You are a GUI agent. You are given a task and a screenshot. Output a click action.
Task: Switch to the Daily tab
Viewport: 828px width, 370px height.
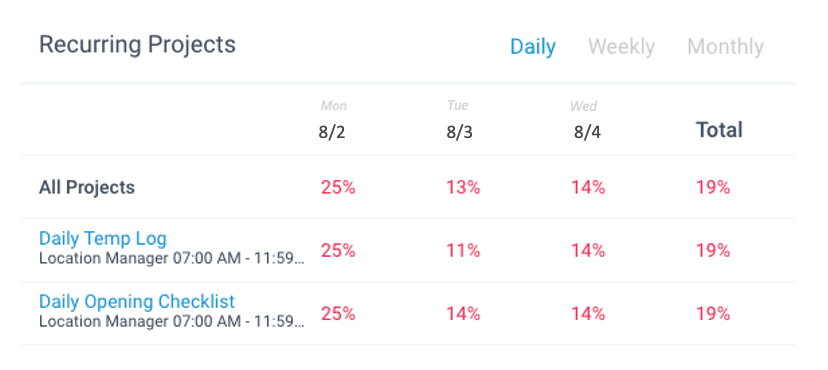[x=532, y=47]
